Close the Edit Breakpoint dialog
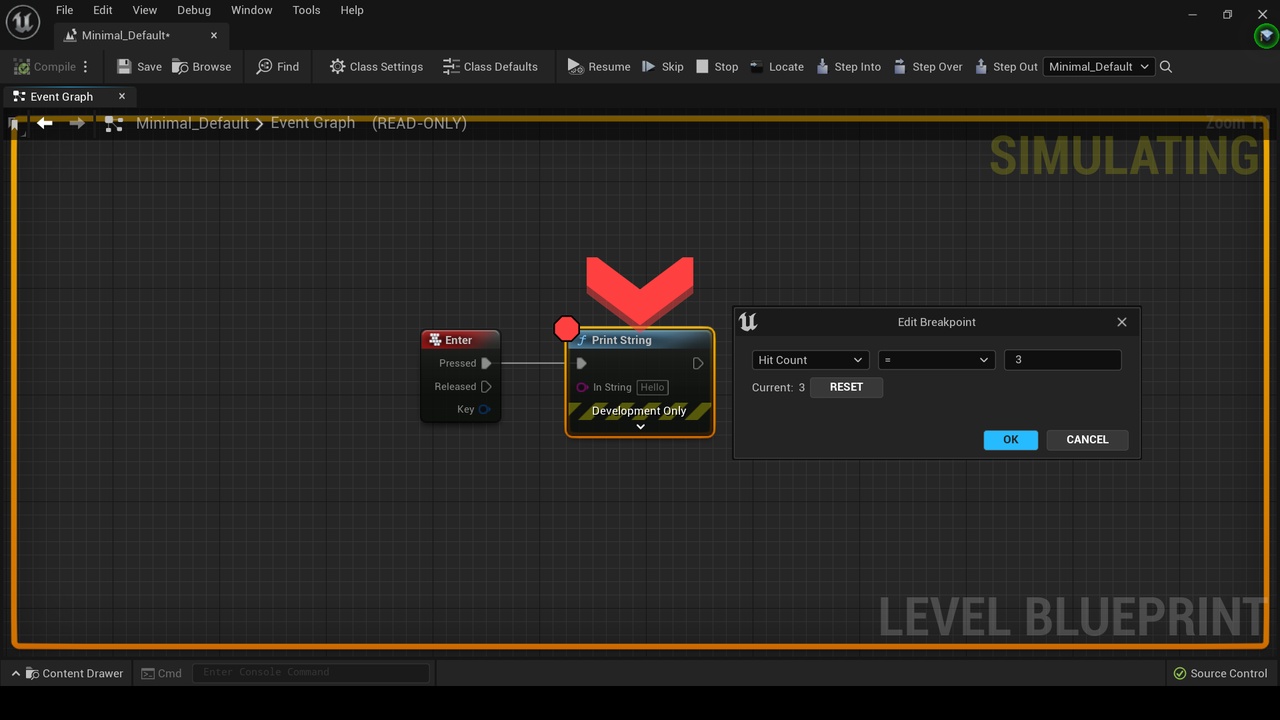This screenshot has height=720, width=1280. point(1122,322)
